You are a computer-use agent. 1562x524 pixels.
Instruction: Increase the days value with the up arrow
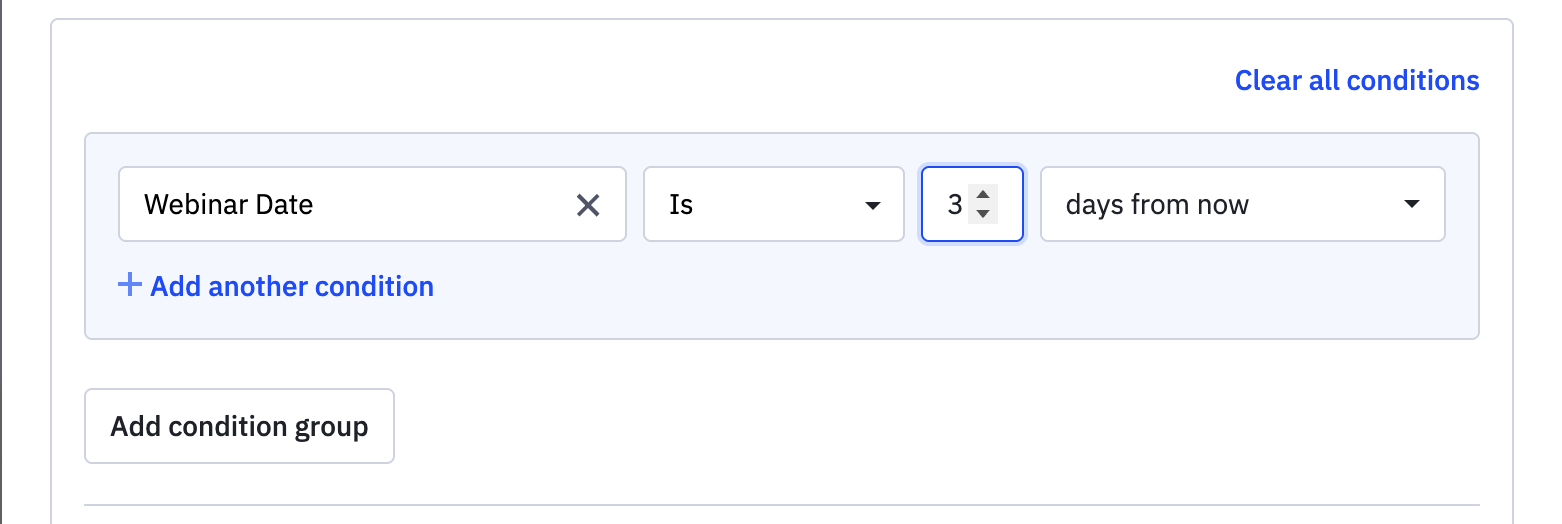pyautogui.click(x=983, y=196)
